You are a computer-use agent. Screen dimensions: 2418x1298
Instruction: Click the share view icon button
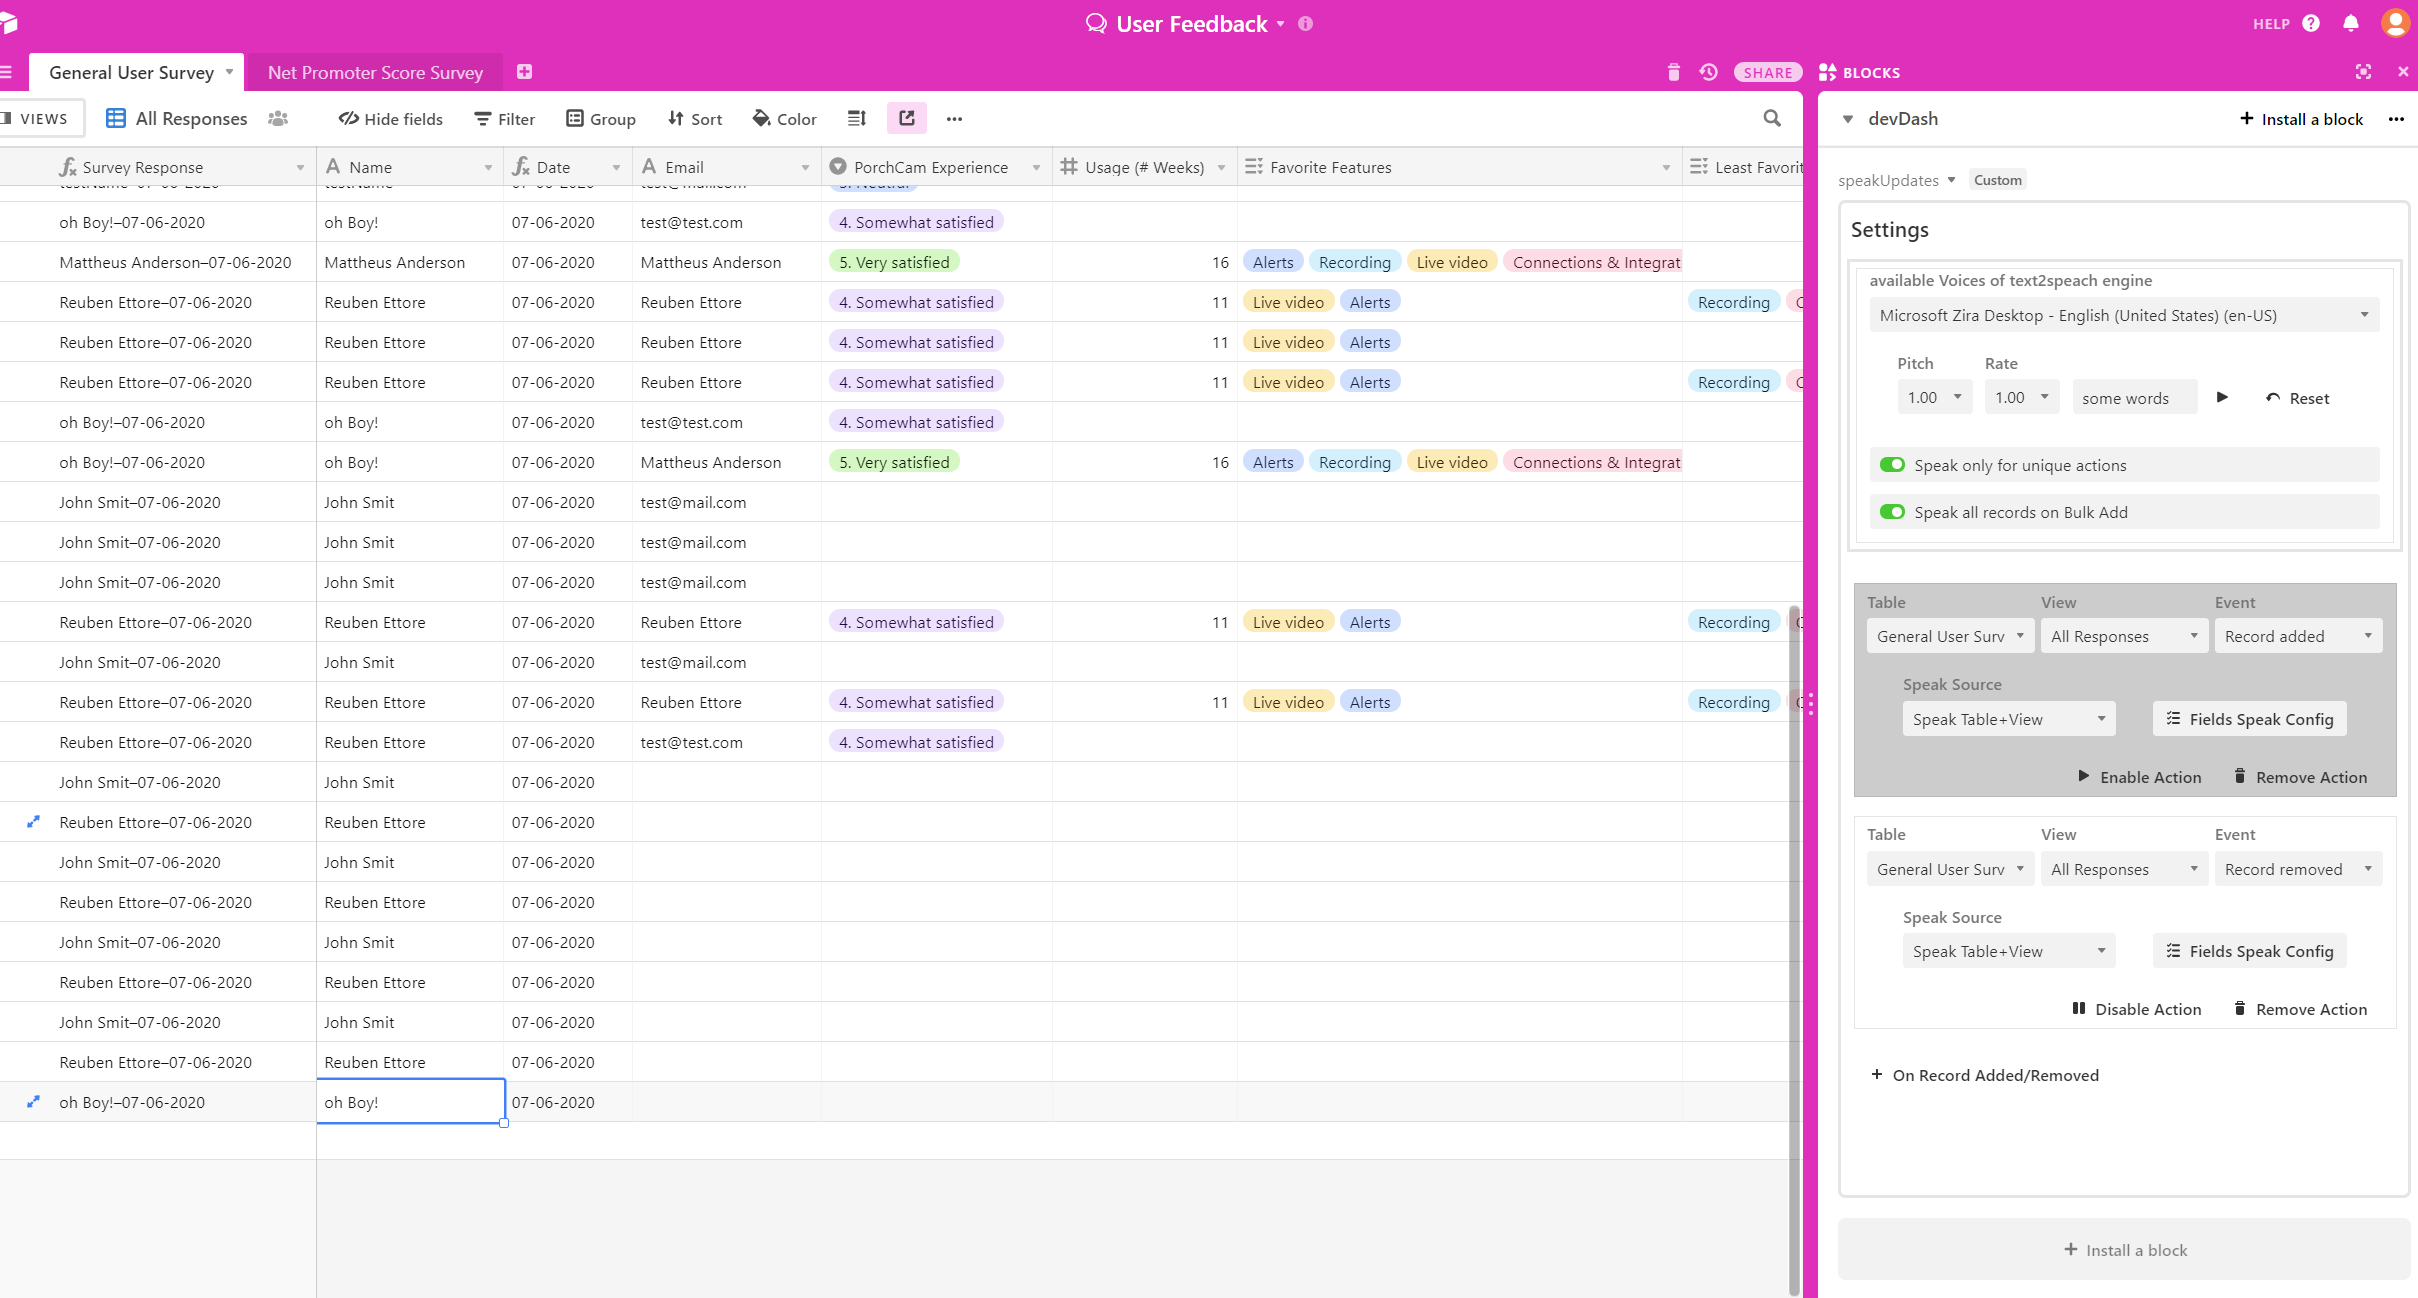click(x=906, y=119)
